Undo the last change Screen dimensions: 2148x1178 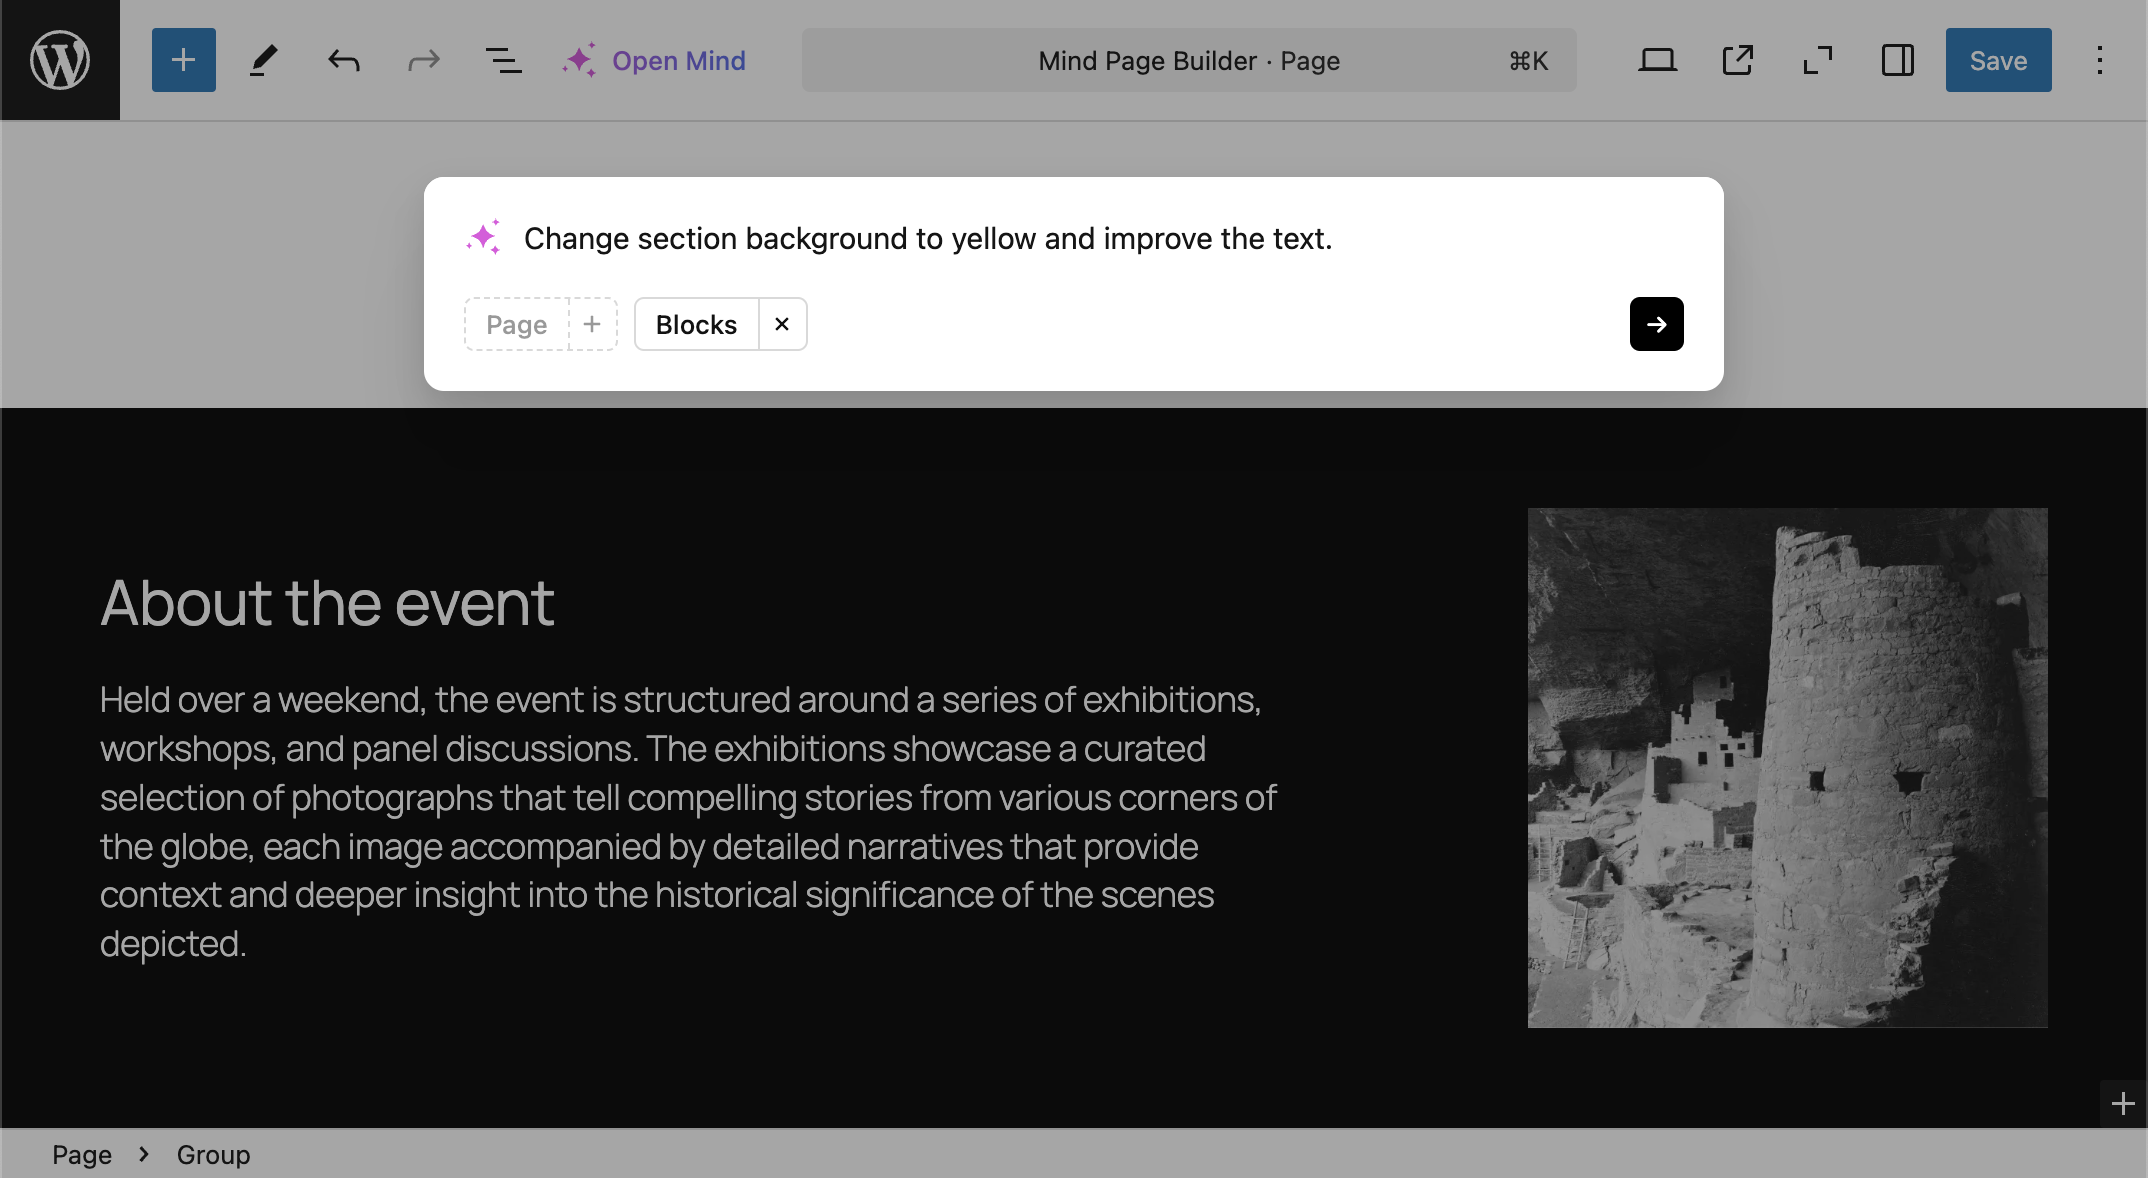[344, 60]
